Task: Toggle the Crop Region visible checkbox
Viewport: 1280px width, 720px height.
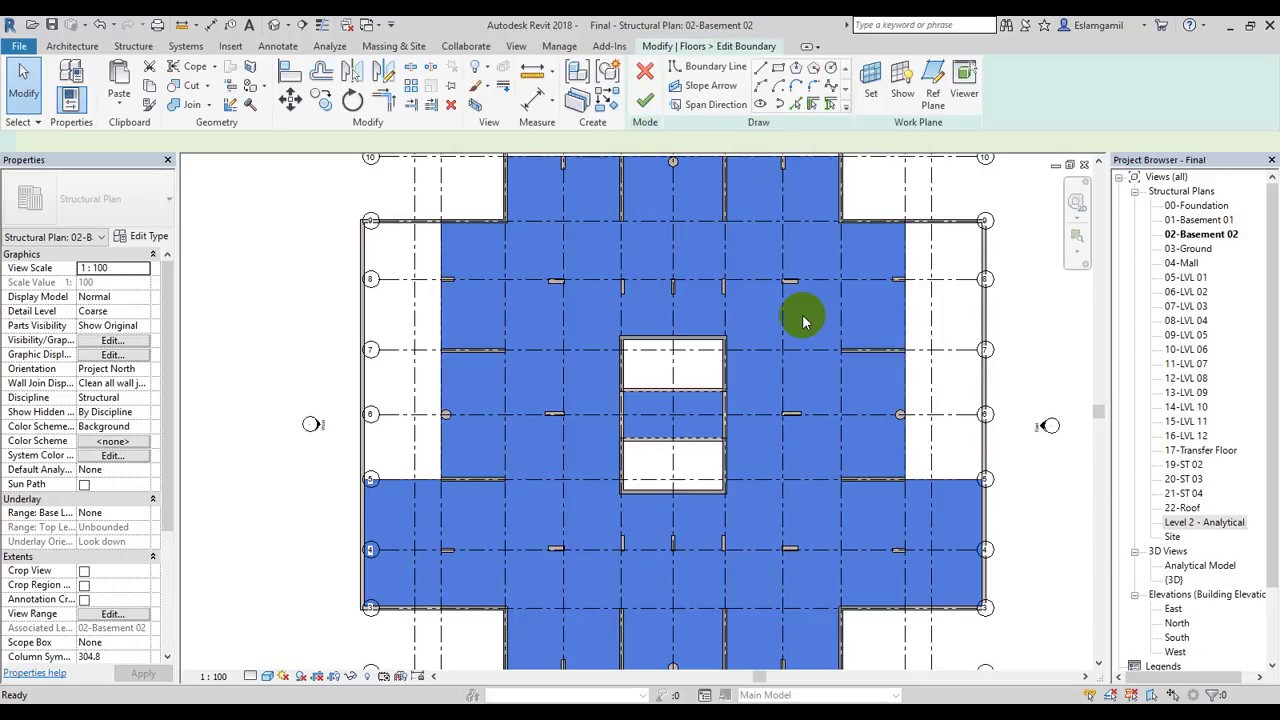Action: click(84, 586)
